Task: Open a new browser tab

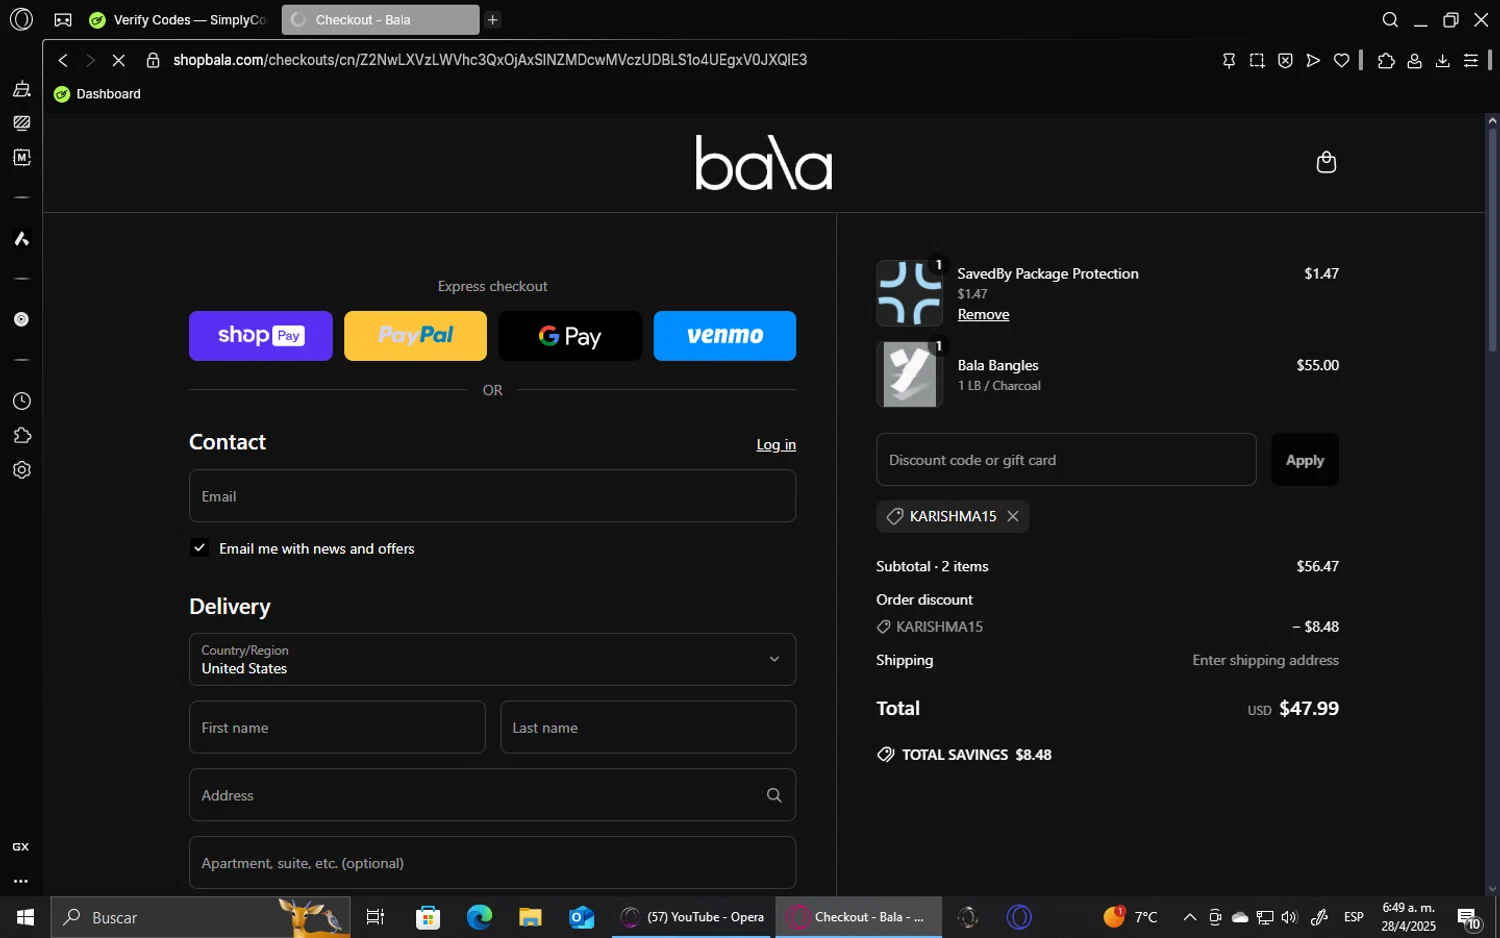Action: pyautogui.click(x=493, y=20)
